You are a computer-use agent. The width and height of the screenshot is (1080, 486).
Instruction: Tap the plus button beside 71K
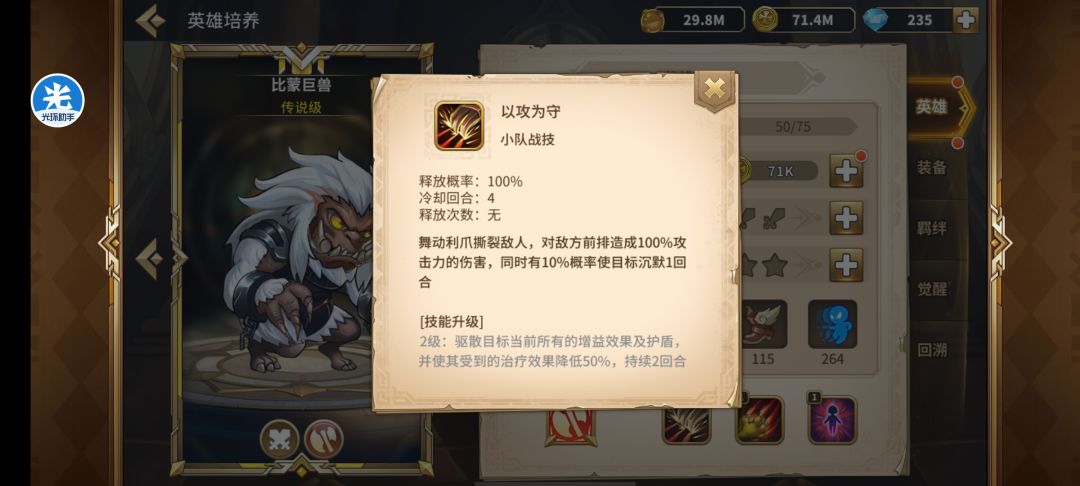tap(846, 171)
